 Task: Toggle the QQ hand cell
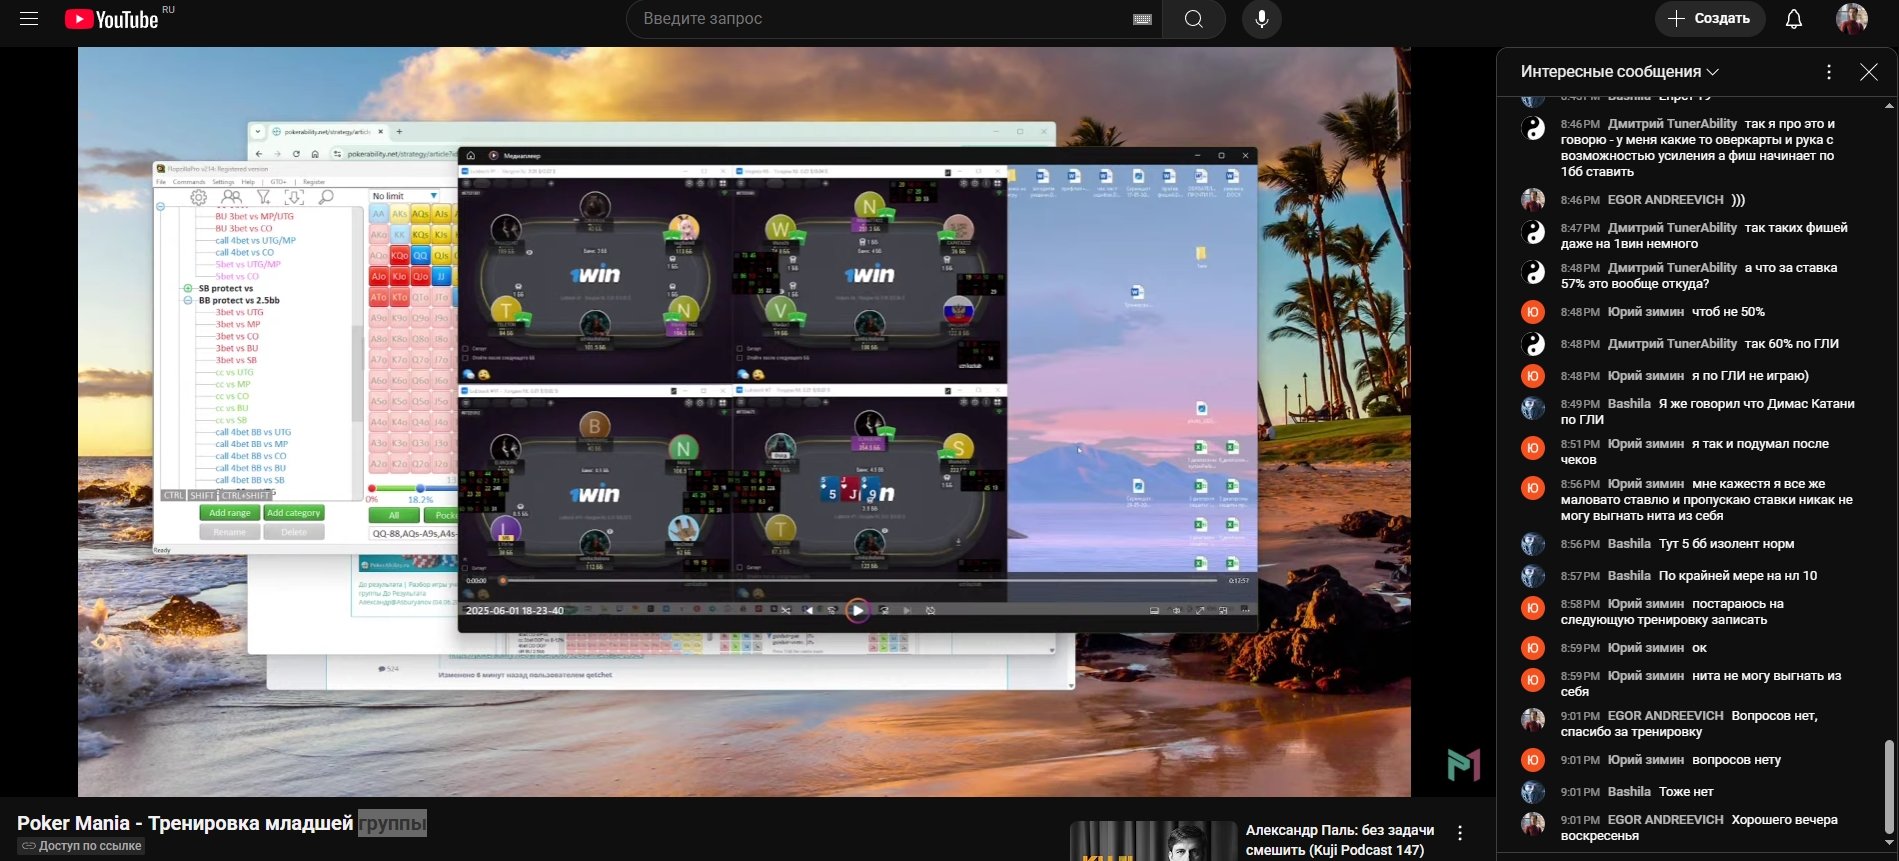tap(420, 255)
